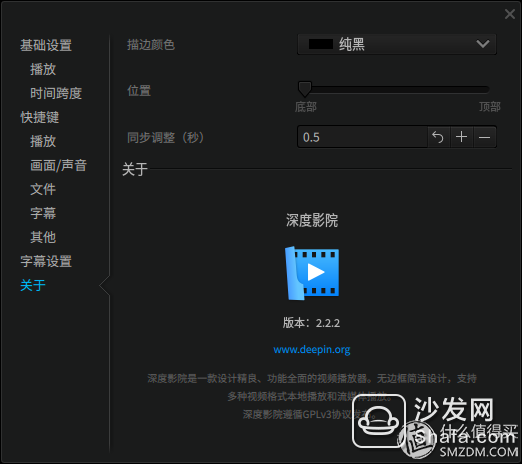The width and height of the screenshot is (522, 464).
Task: Close the settings dialog with X
Action: pos(510,14)
